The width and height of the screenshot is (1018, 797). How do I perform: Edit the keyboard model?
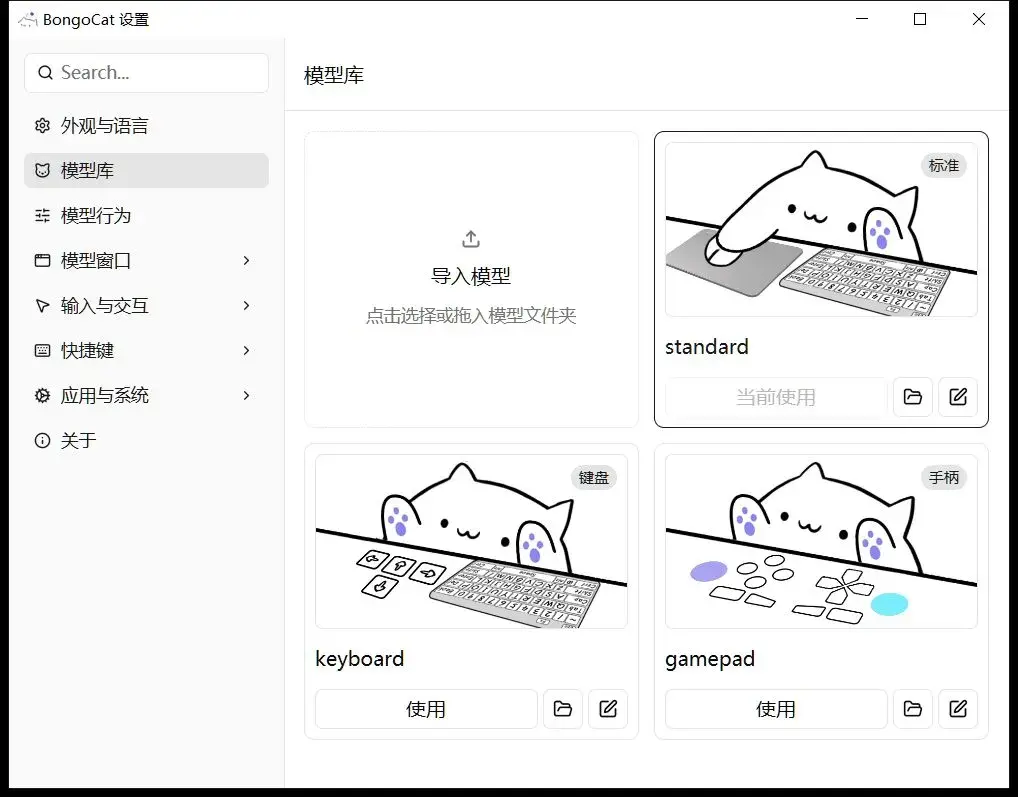tap(608, 709)
